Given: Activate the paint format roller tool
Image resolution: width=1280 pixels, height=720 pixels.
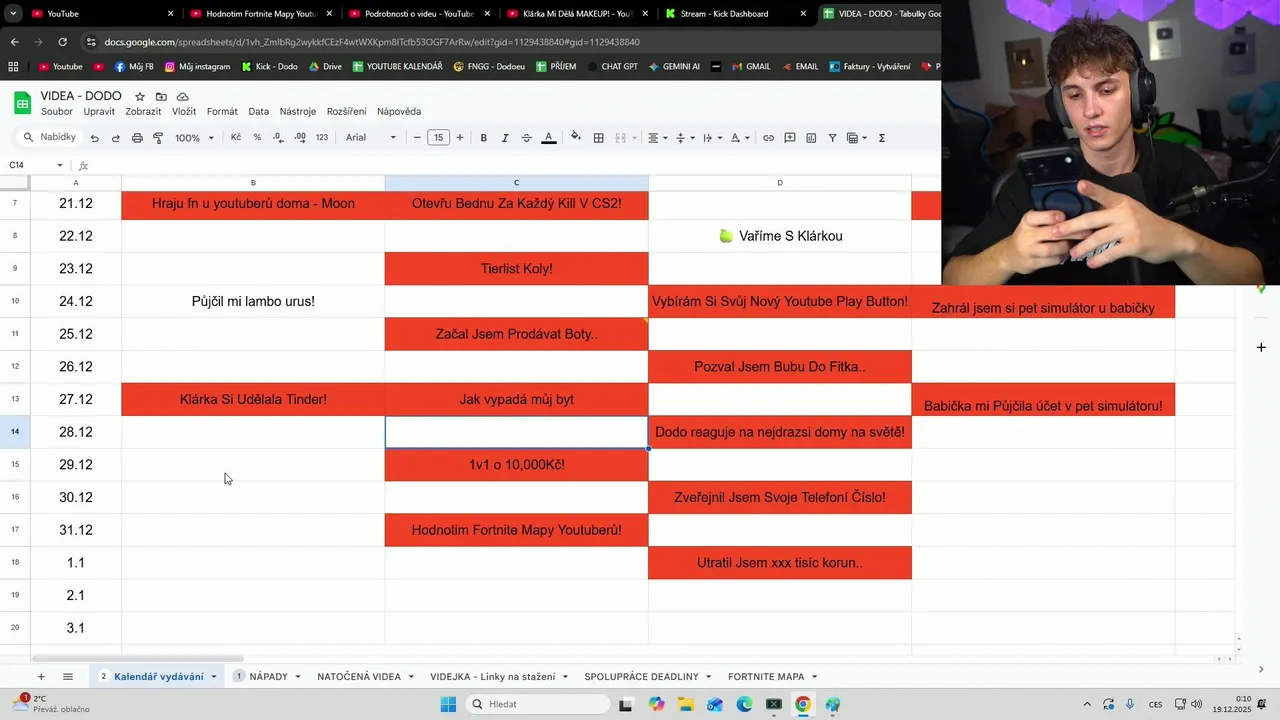Looking at the screenshot, I should tap(158, 138).
